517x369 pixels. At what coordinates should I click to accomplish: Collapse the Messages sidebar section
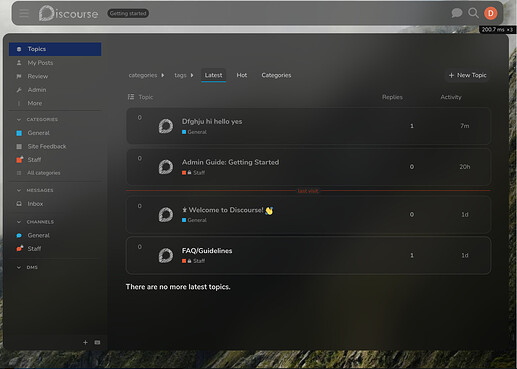pyautogui.click(x=35, y=190)
